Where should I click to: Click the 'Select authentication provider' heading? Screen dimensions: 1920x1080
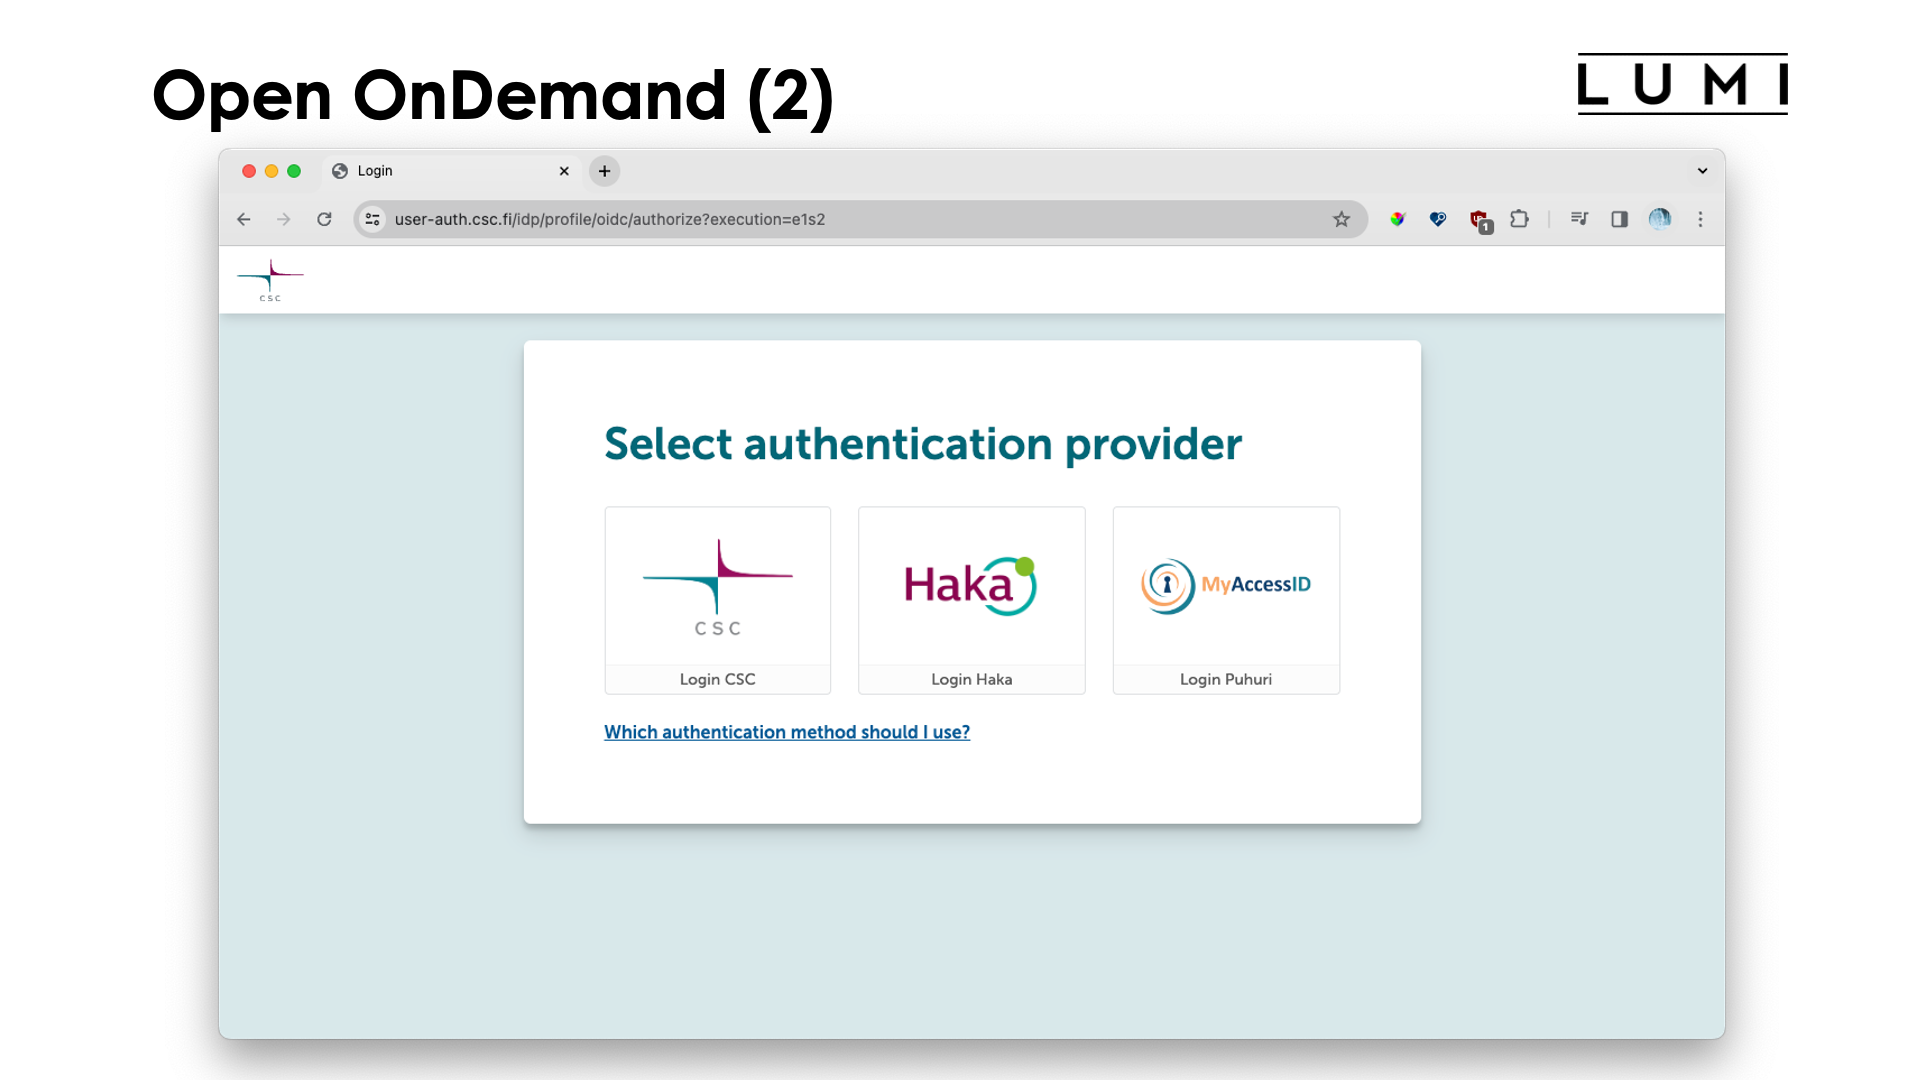pyautogui.click(x=922, y=444)
